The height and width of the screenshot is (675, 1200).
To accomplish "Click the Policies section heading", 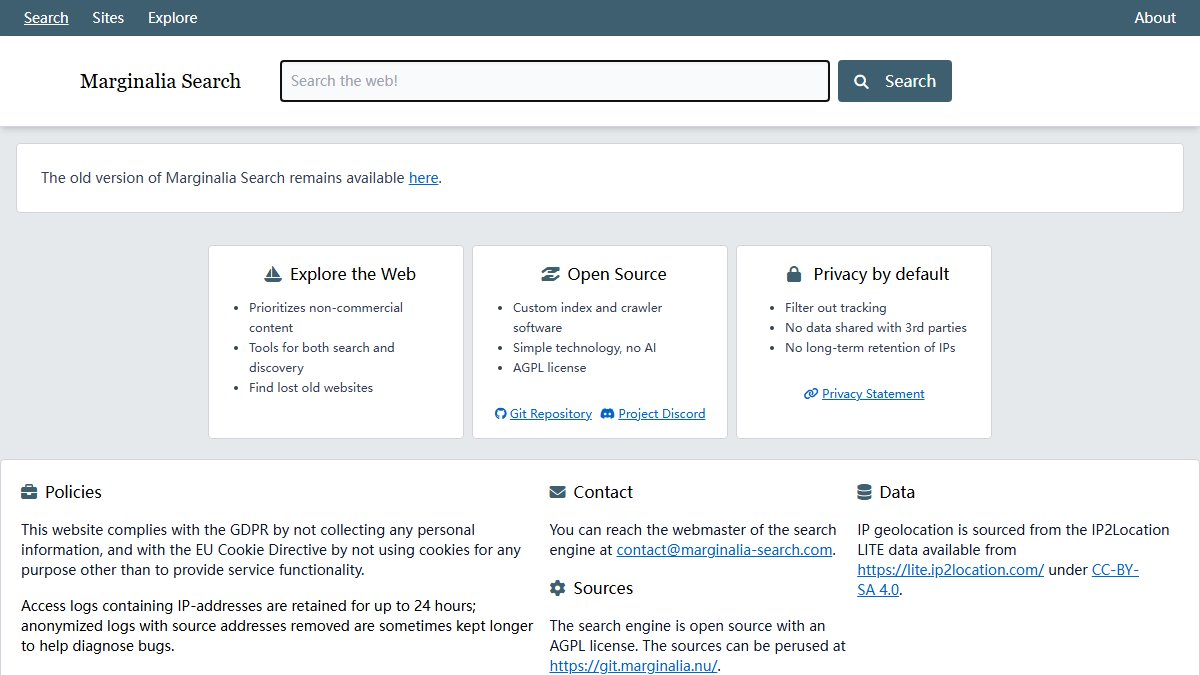I will (73, 492).
